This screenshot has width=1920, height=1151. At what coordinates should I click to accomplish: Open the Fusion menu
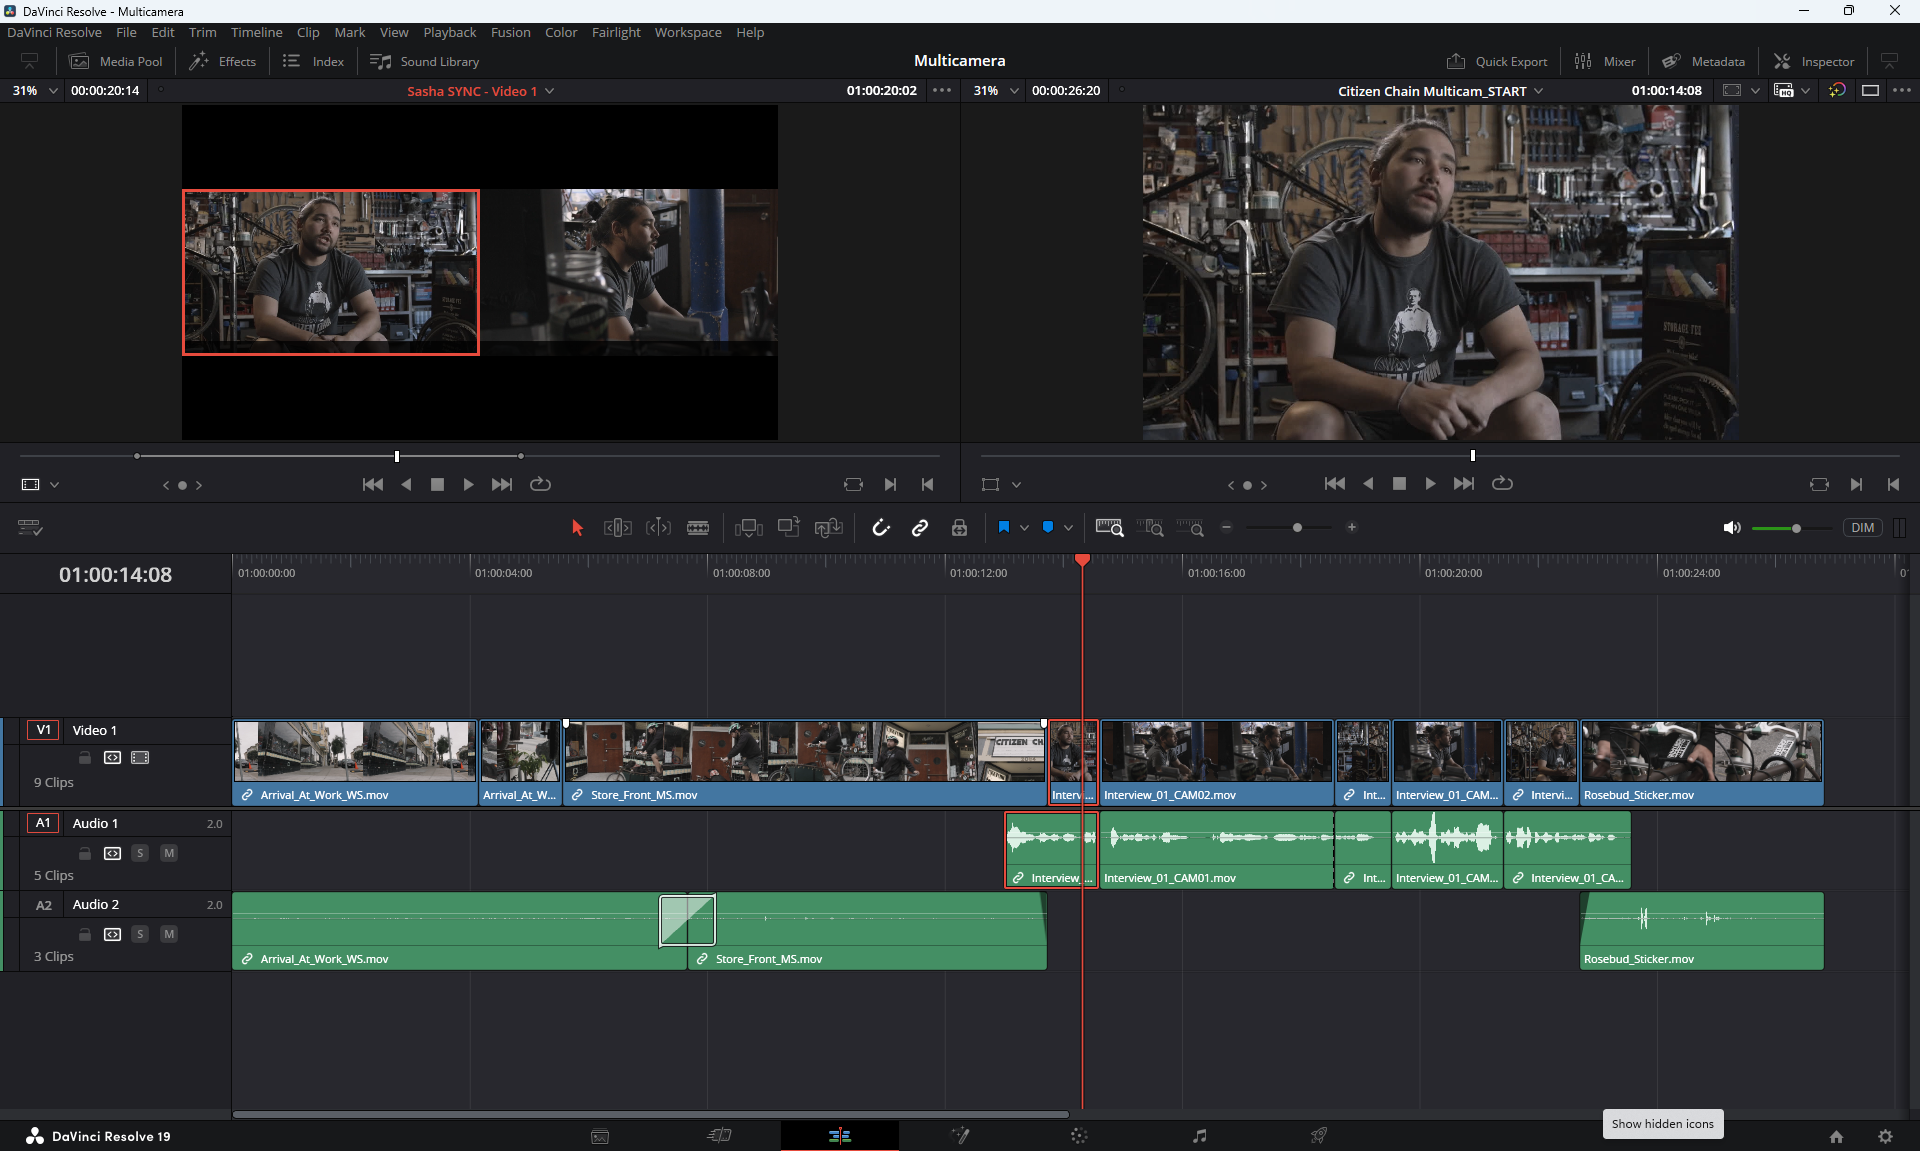point(510,32)
